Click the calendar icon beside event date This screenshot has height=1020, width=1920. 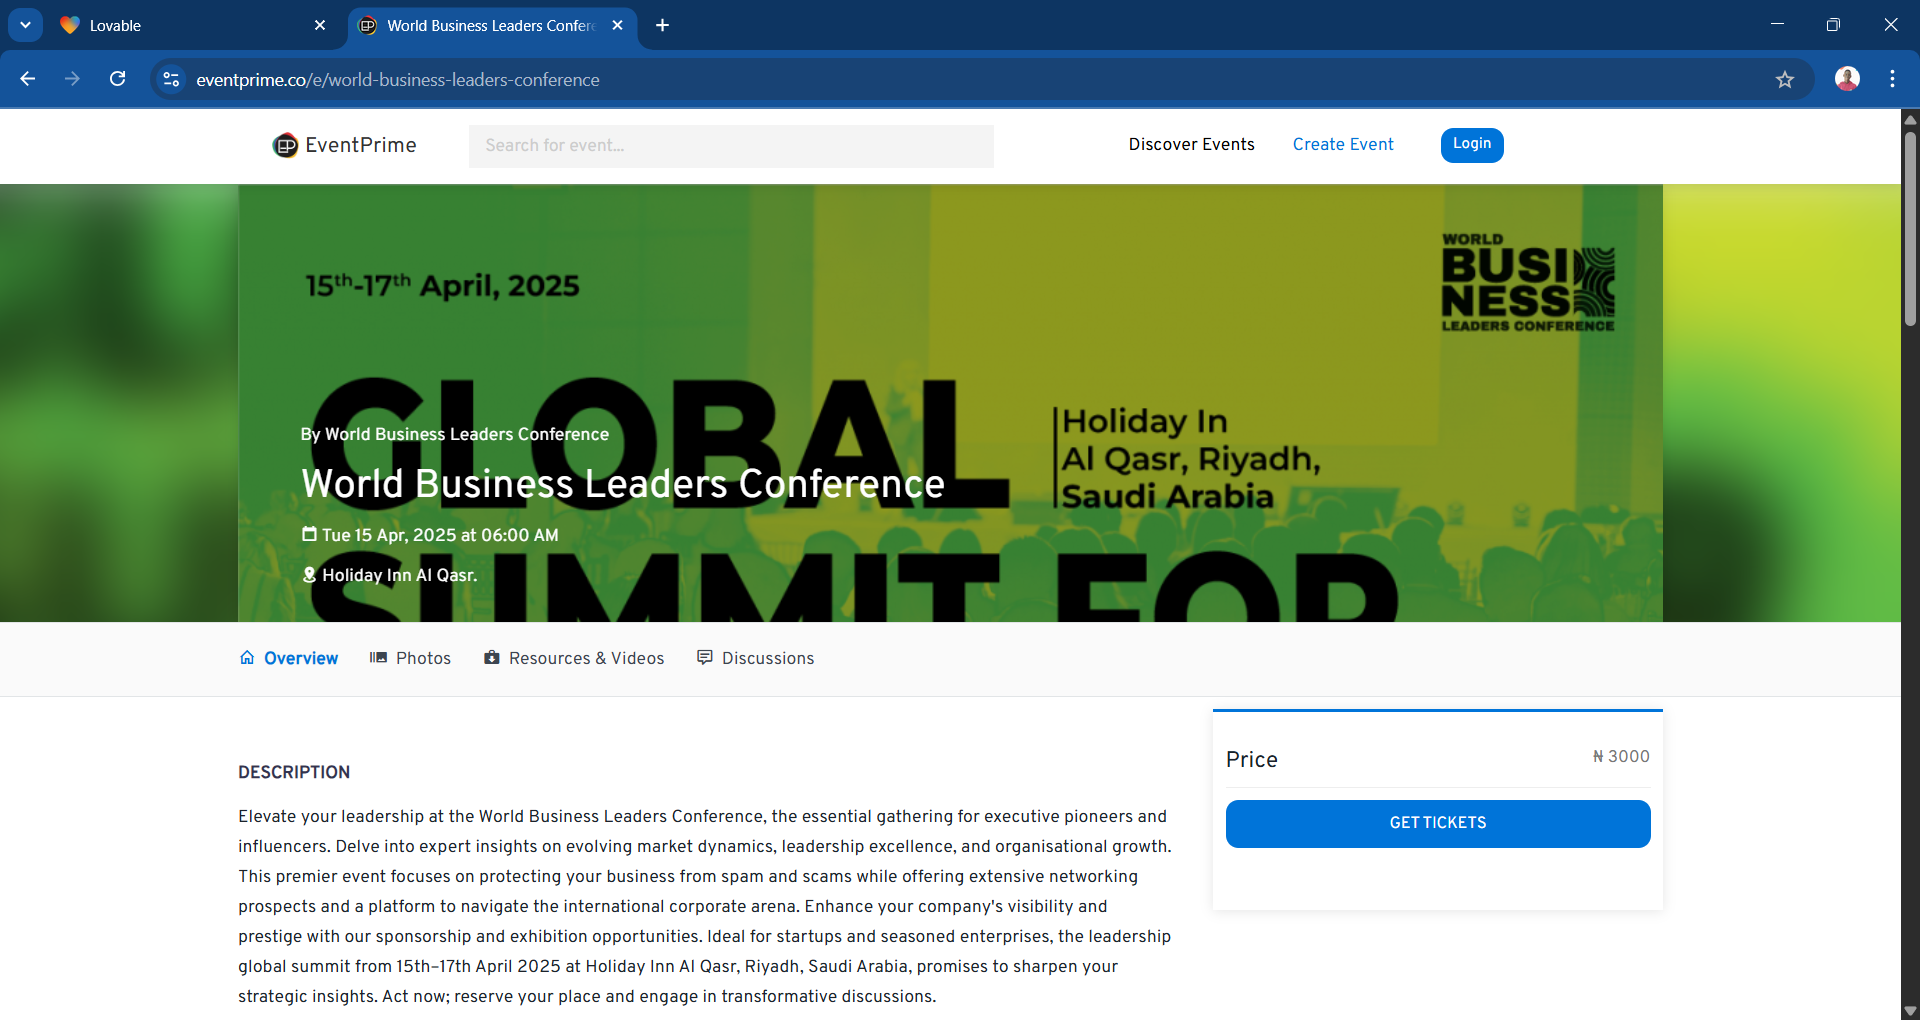309,534
